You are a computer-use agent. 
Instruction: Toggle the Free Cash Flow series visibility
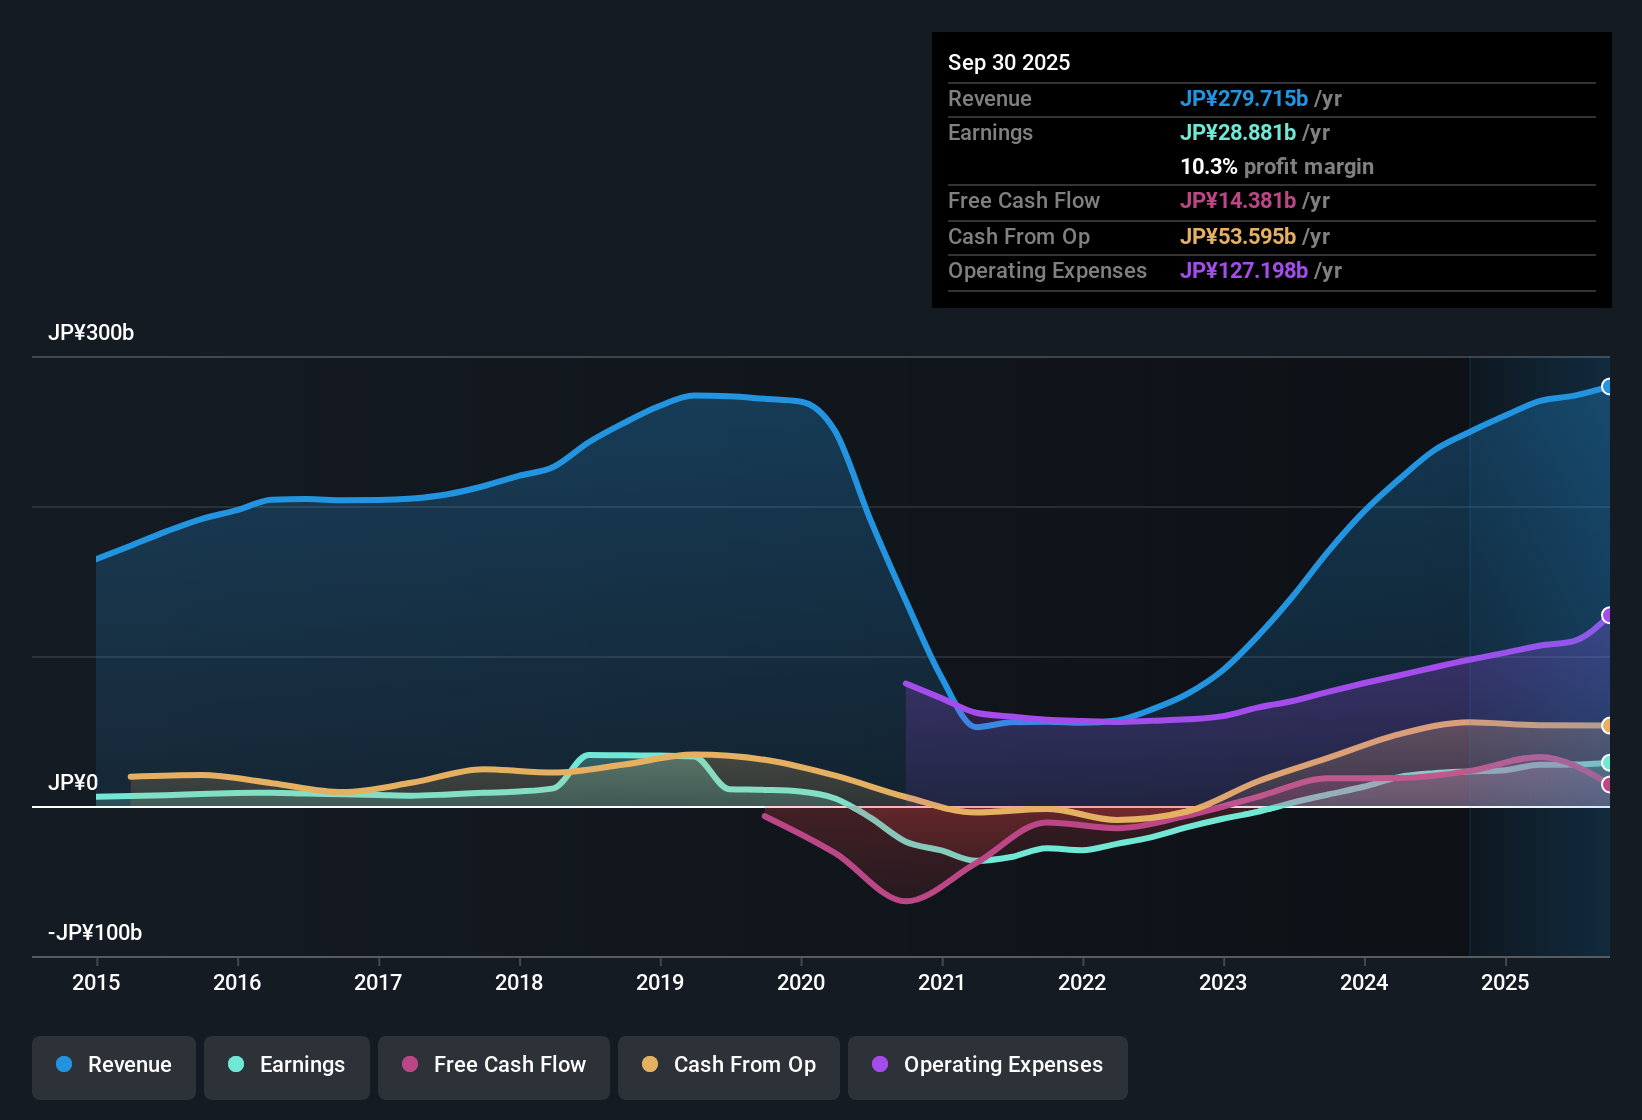pyautogui.click(x=493, y=1065)
